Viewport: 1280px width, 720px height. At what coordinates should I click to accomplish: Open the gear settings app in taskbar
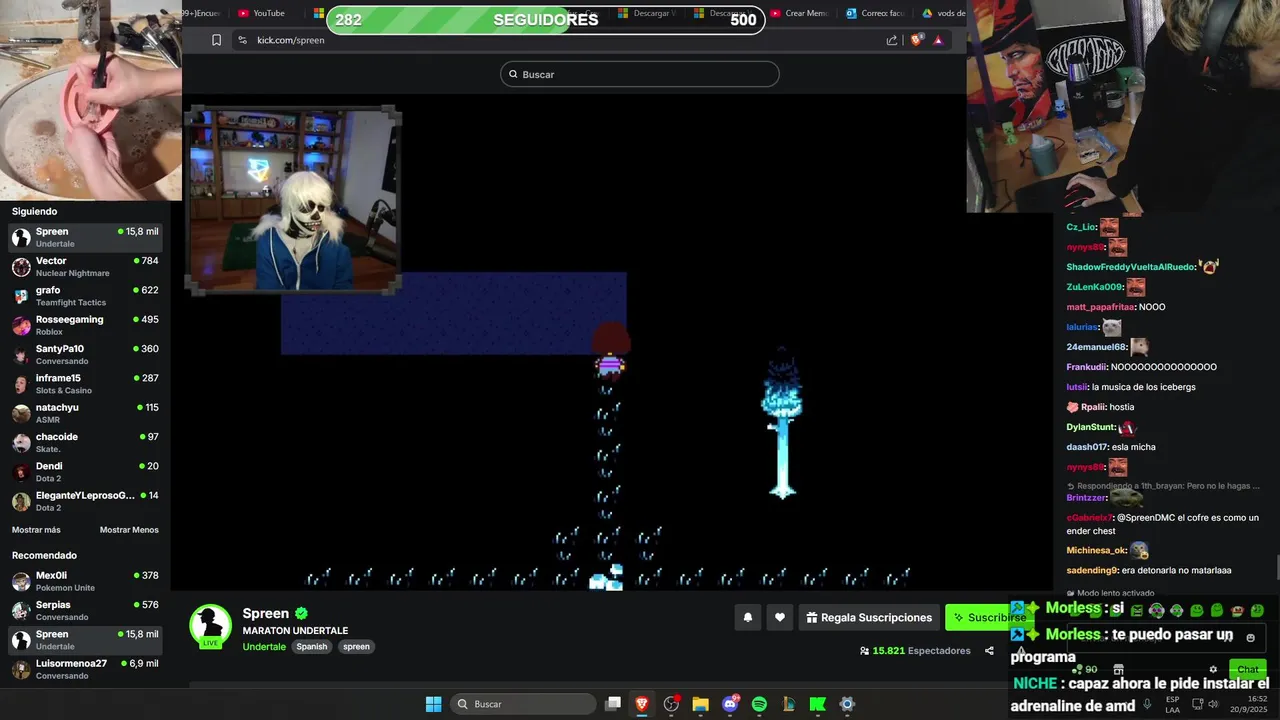(847, 704)
